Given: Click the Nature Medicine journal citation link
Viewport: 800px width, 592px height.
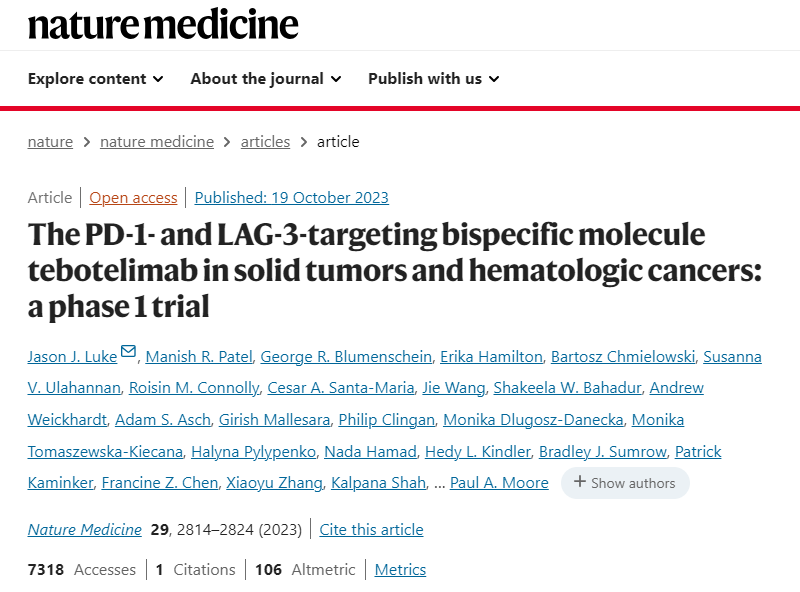Looking at the screenshot, I should tap(85, 529).
